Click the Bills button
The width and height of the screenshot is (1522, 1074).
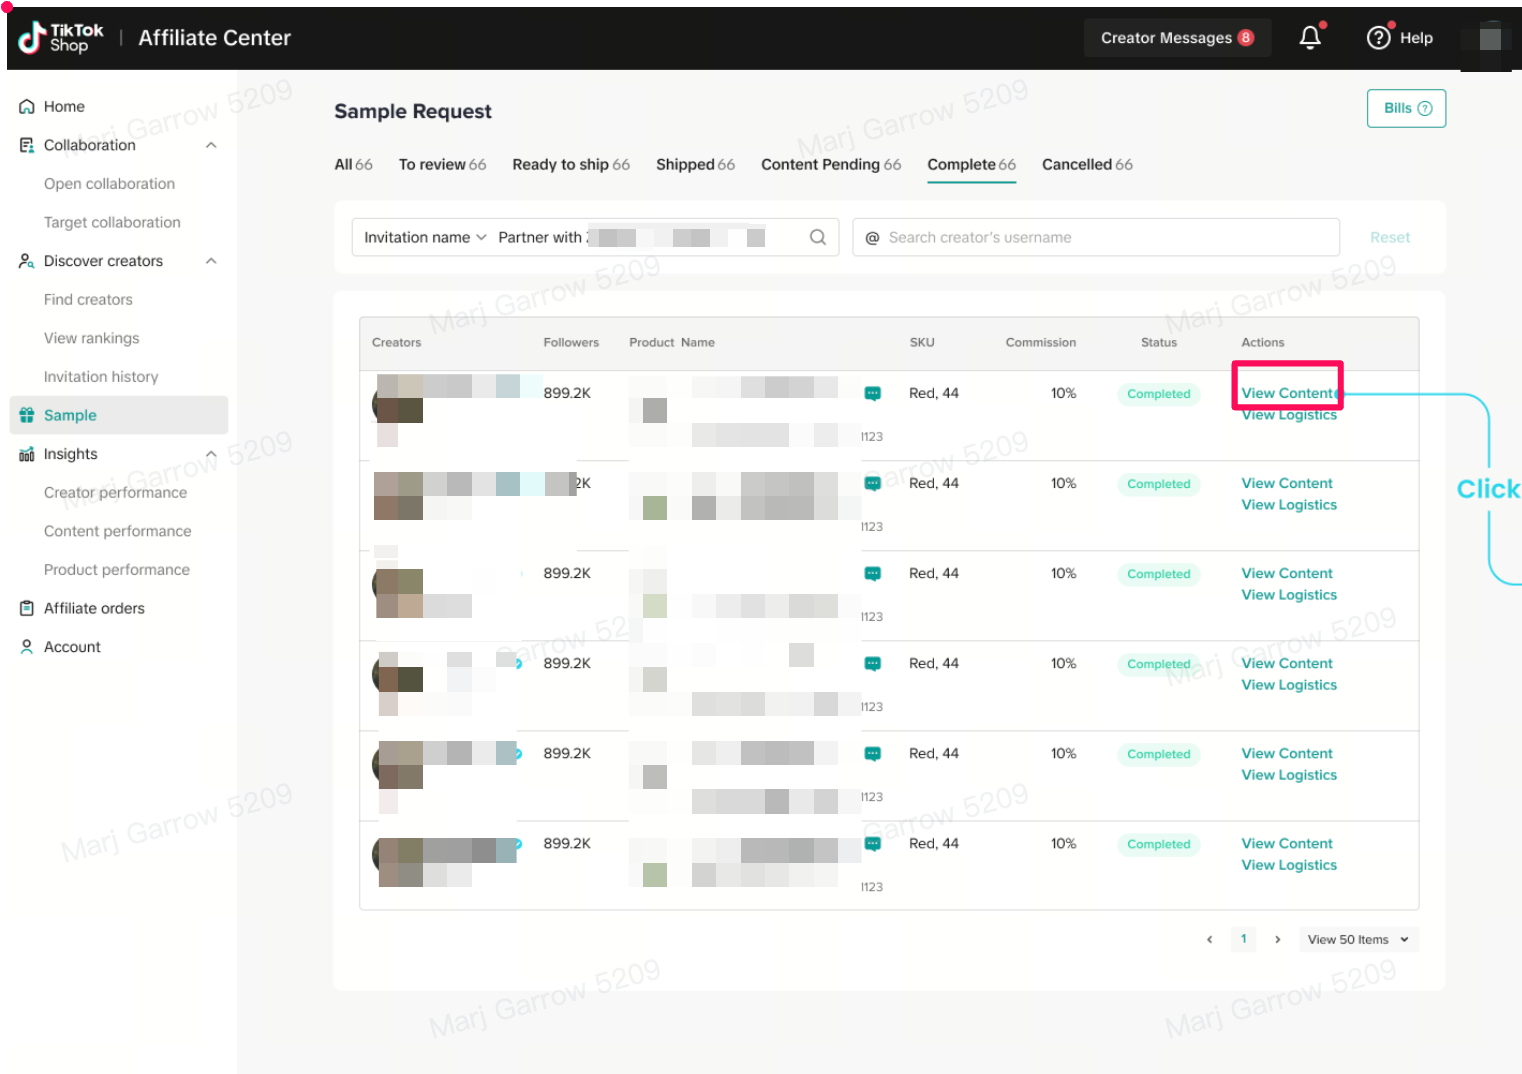tap(1406, 109)
